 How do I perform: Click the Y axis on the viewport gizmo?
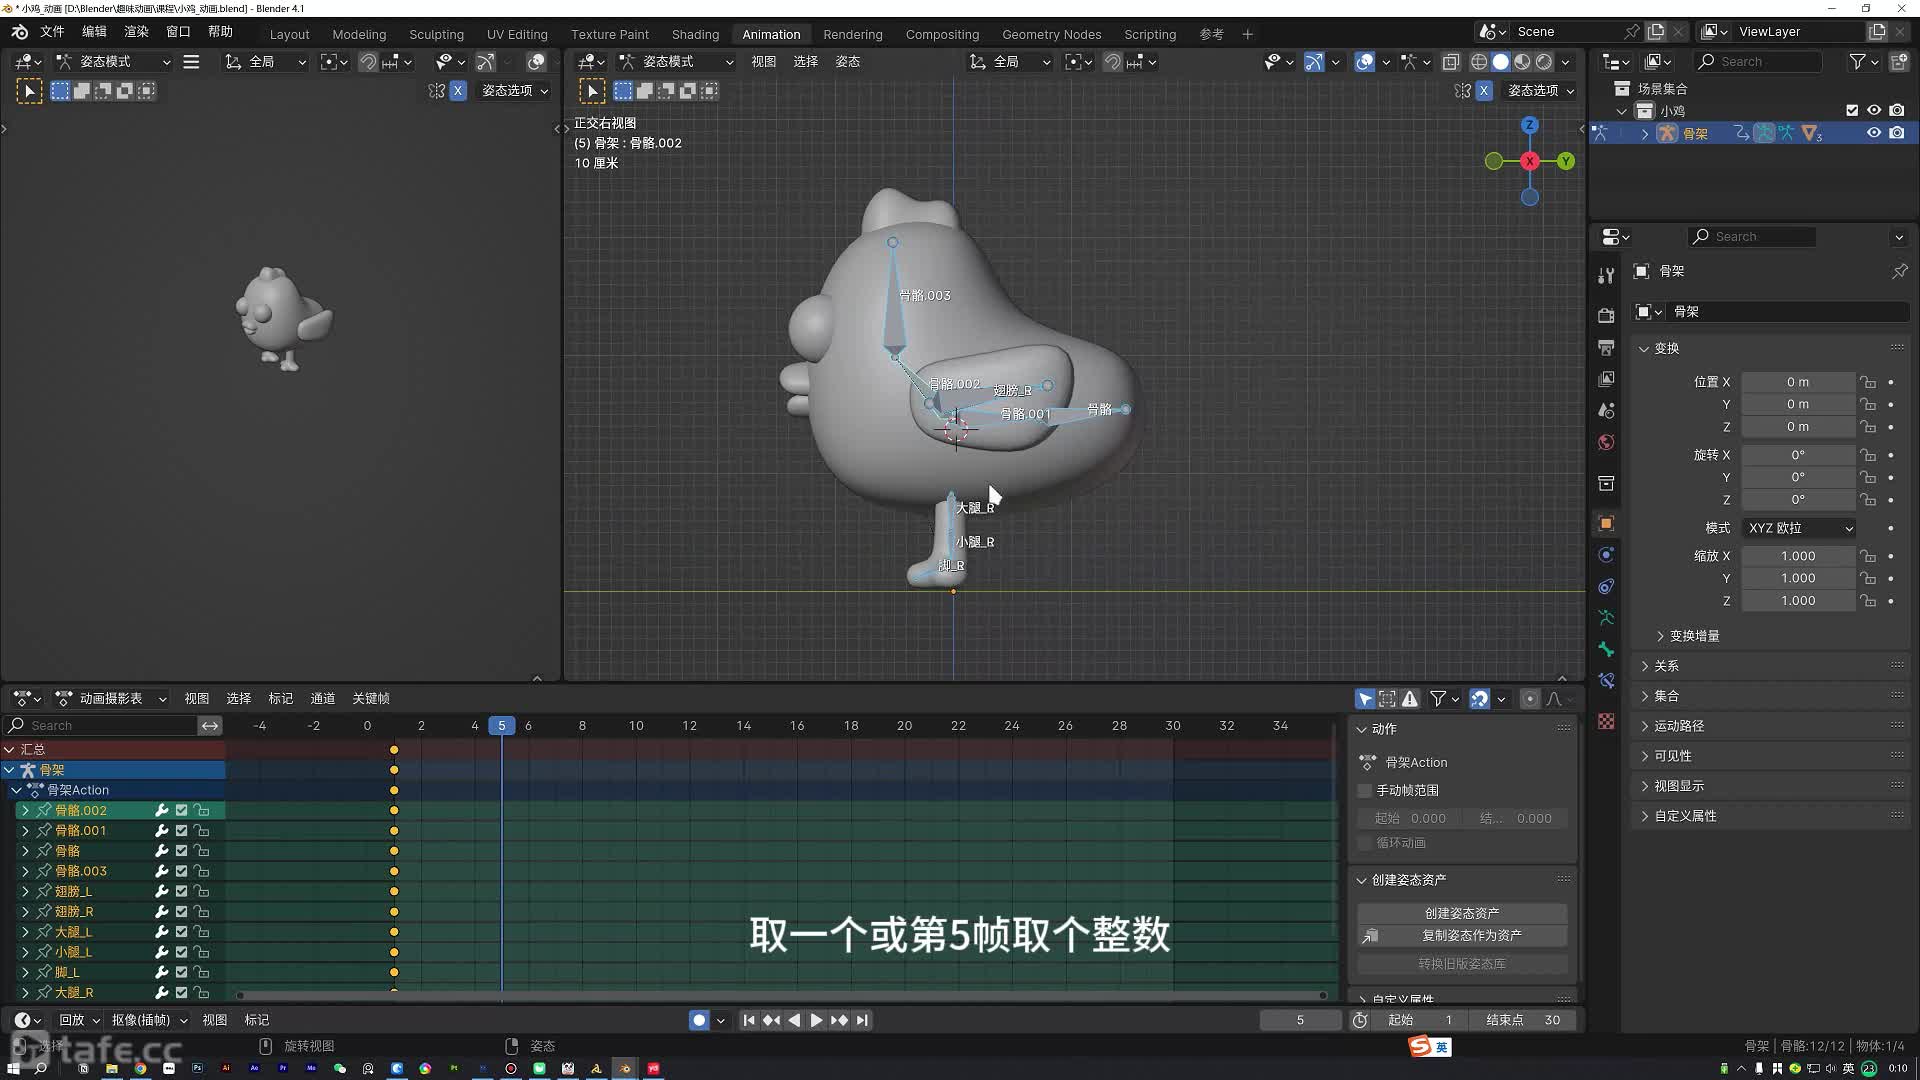tap(1566, 161)
